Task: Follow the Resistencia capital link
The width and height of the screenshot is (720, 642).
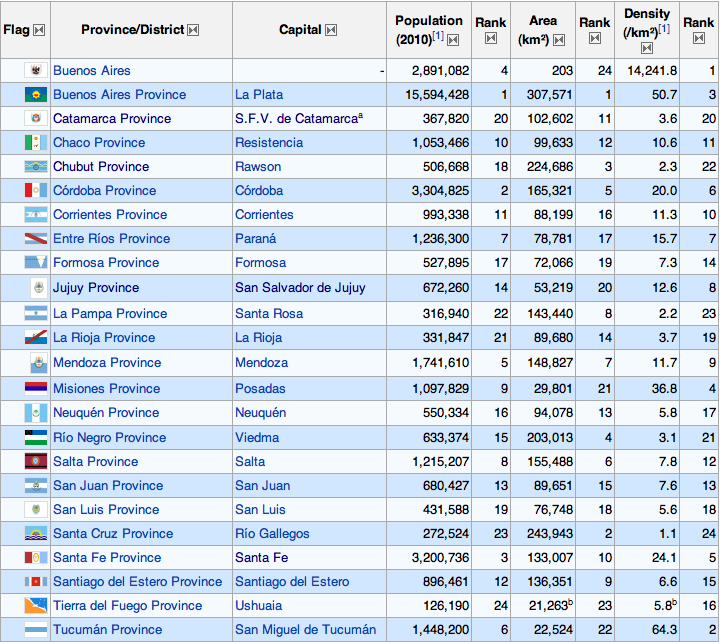Action: (x=269, y=142)
